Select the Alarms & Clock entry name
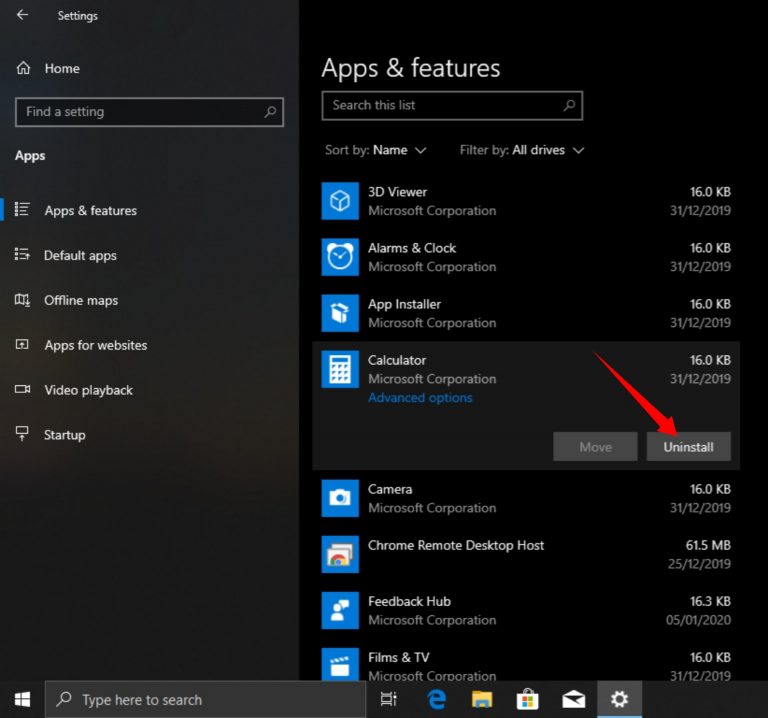Image resolution: width=768 pixels, height=718 pixels. pyautogui.click(x=412, y=248)
